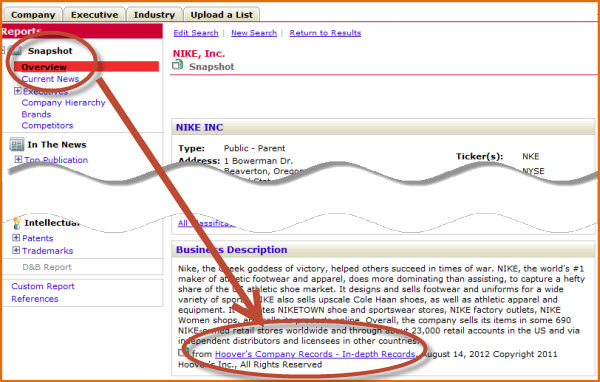The height and width of the screenshot is (382, 600).
Task: Open the Company tab
Action: pos(33,15)
